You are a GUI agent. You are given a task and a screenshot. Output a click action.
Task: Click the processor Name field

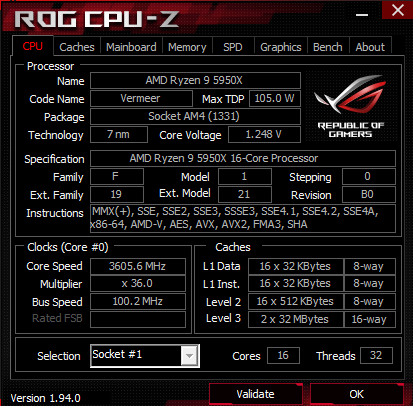point(195,80)
